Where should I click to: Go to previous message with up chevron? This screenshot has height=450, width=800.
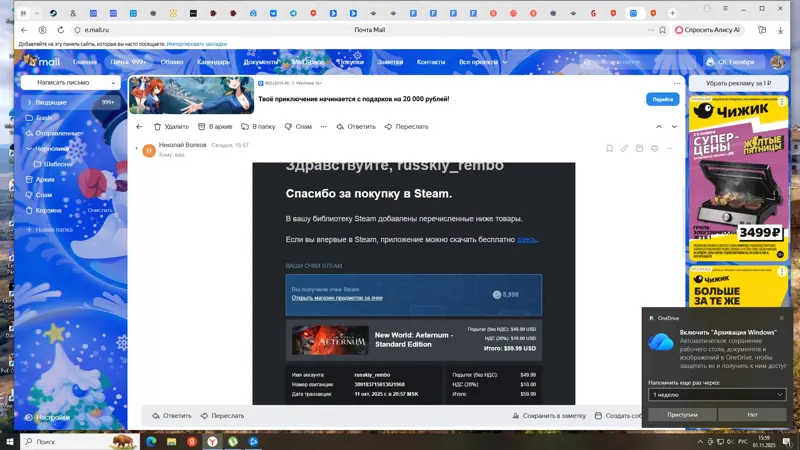click(659, 127)
